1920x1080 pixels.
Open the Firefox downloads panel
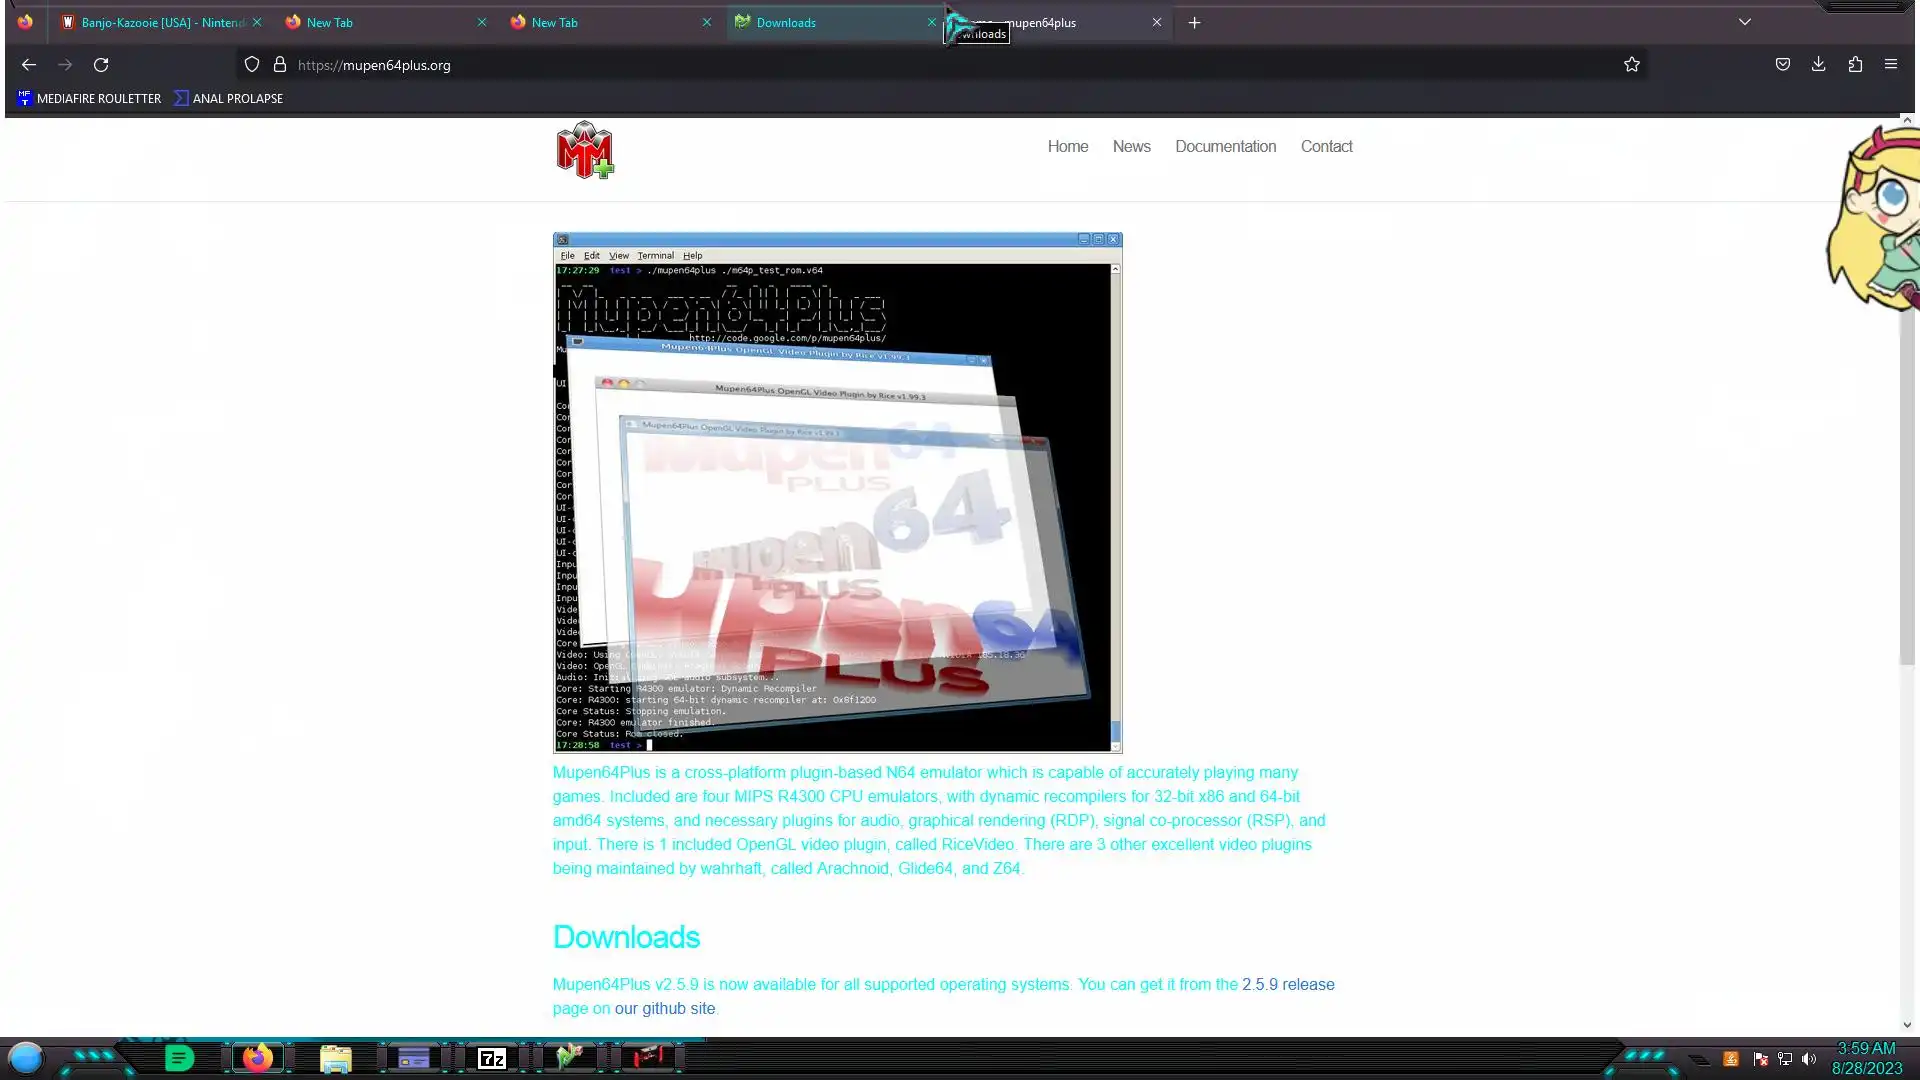pyautogui.click(x=1818, y=65)
